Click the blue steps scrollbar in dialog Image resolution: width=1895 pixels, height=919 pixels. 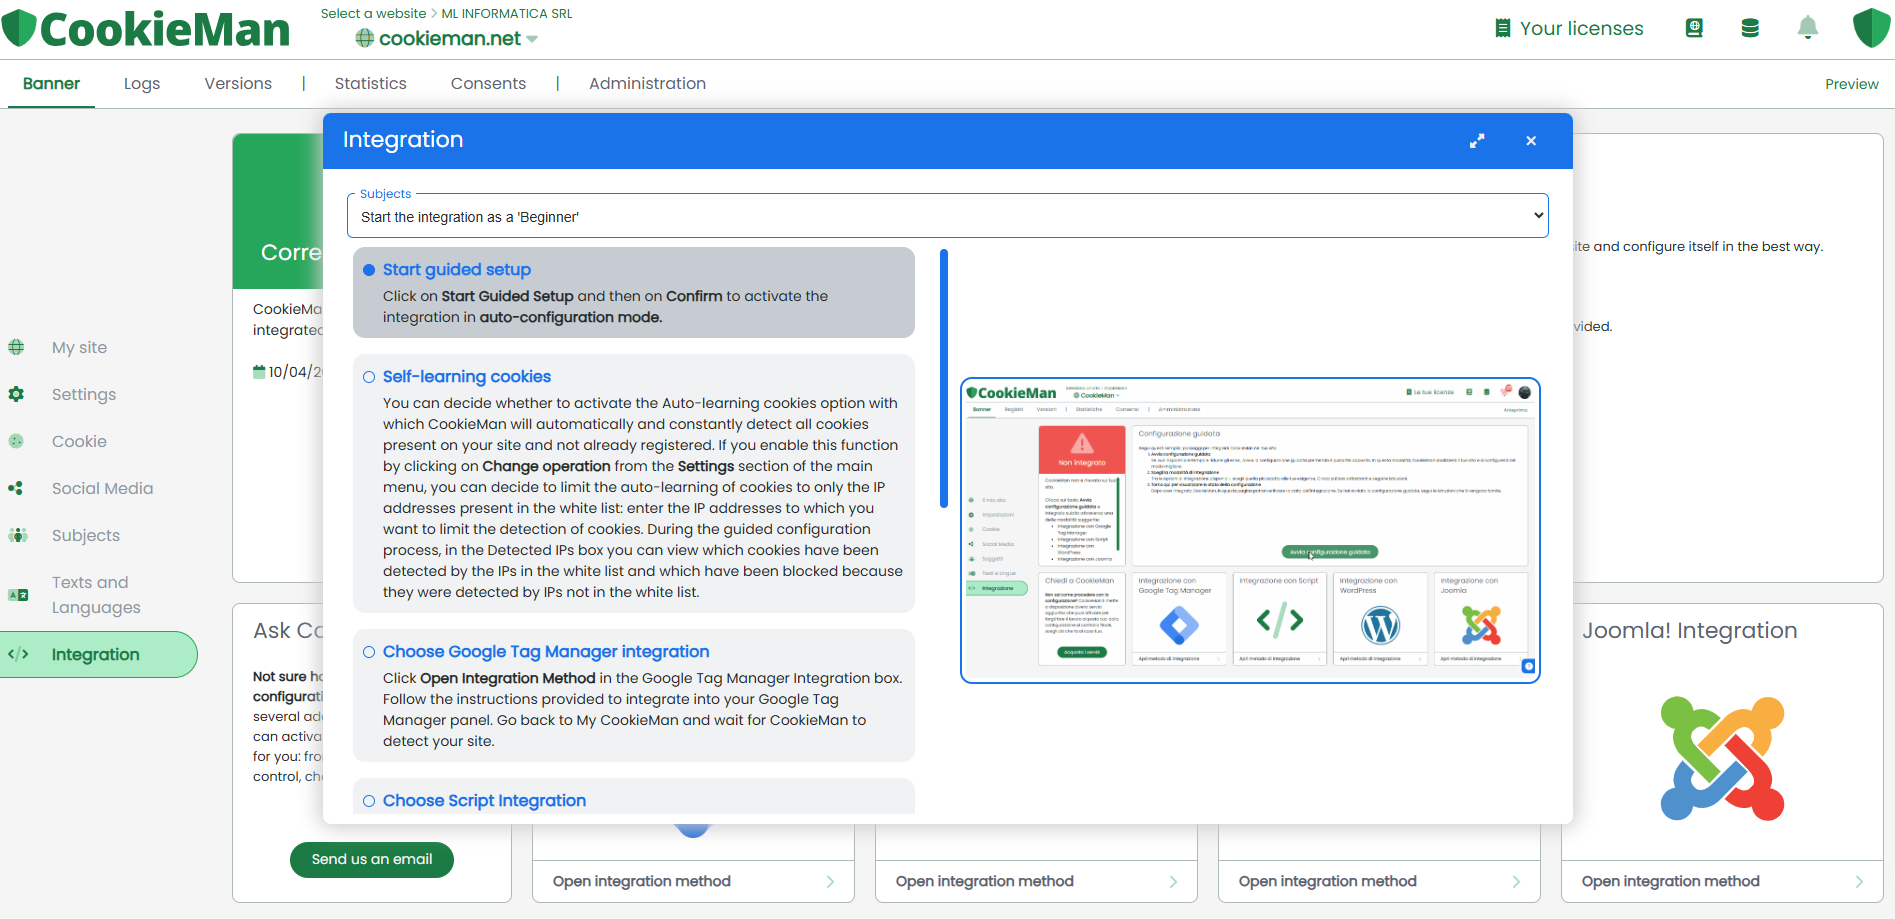944,378
